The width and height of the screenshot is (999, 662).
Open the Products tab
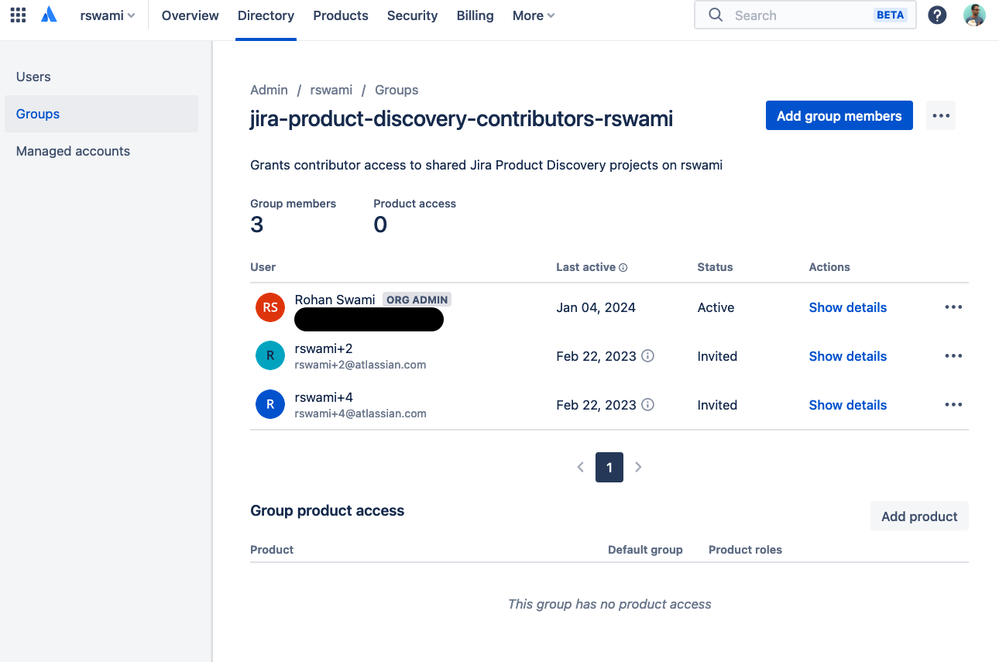[340, 15]
